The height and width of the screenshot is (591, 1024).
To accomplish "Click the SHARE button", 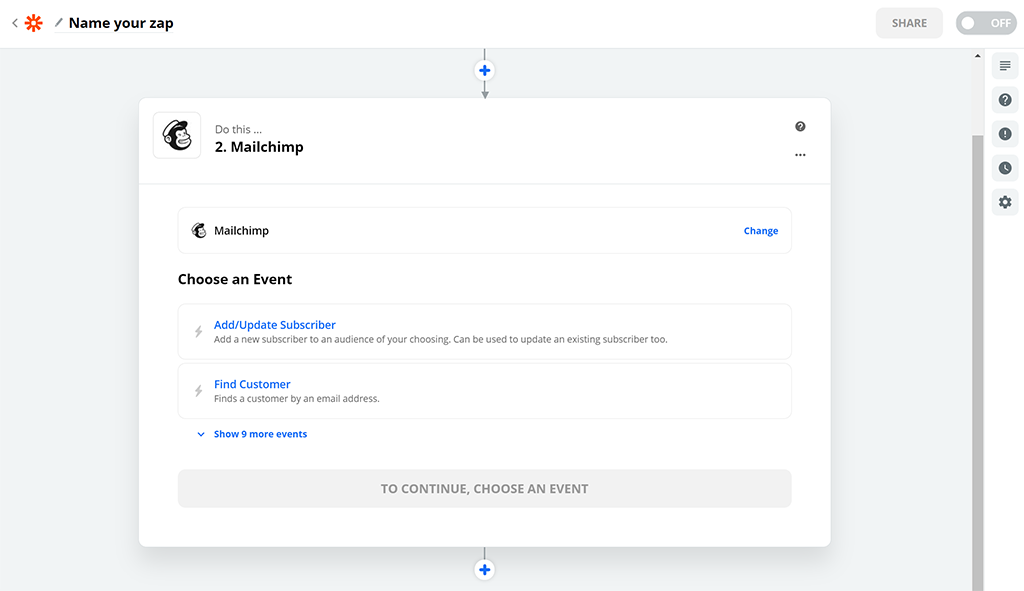I will [x=908, y=22].
